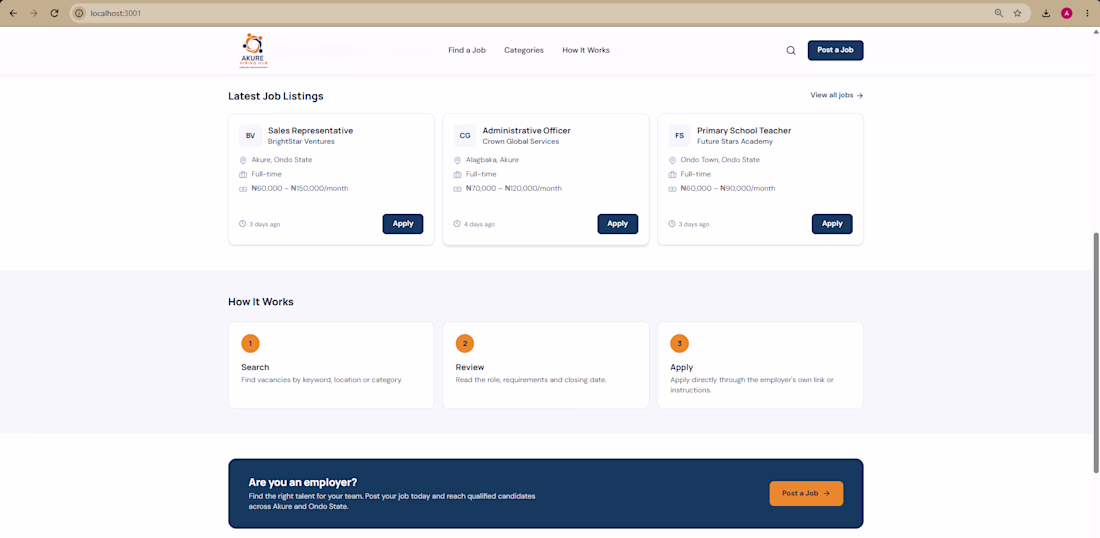1100x538 pixels.
Task: Click the orange Post a Job button
Action: tap(806, 493)
